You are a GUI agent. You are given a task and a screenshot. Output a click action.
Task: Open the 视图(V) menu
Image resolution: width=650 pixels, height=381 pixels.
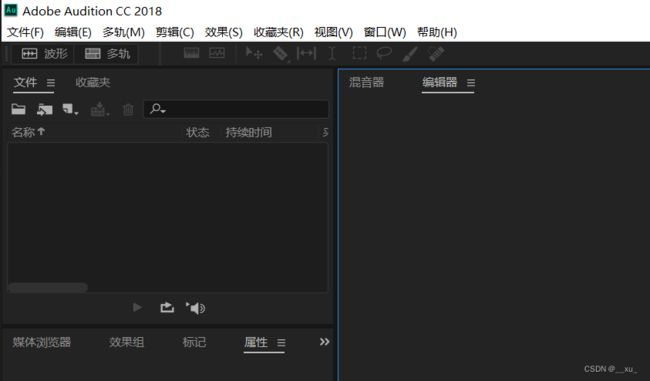(334, 32)
